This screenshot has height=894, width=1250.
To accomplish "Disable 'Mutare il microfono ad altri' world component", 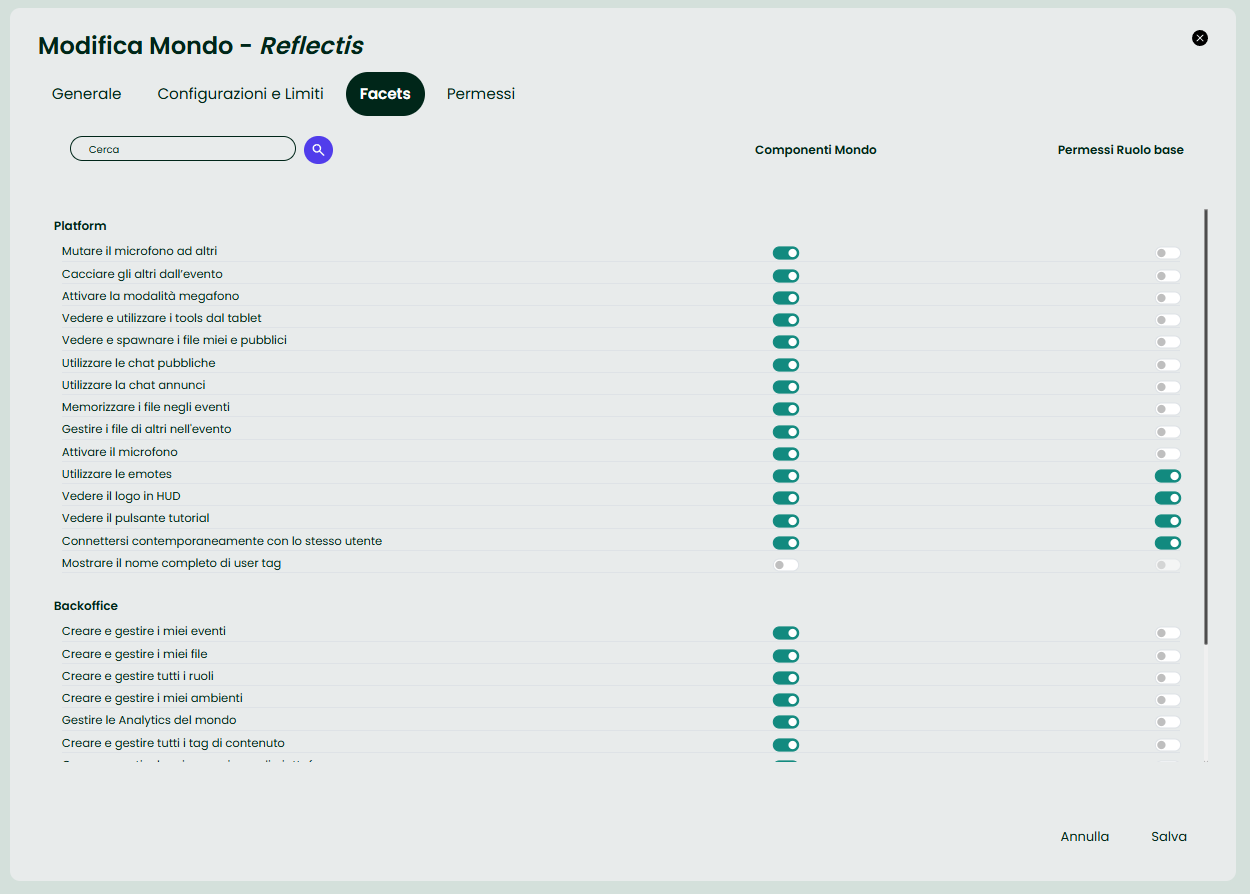I will pyautogui.click(x=786, y=253).
